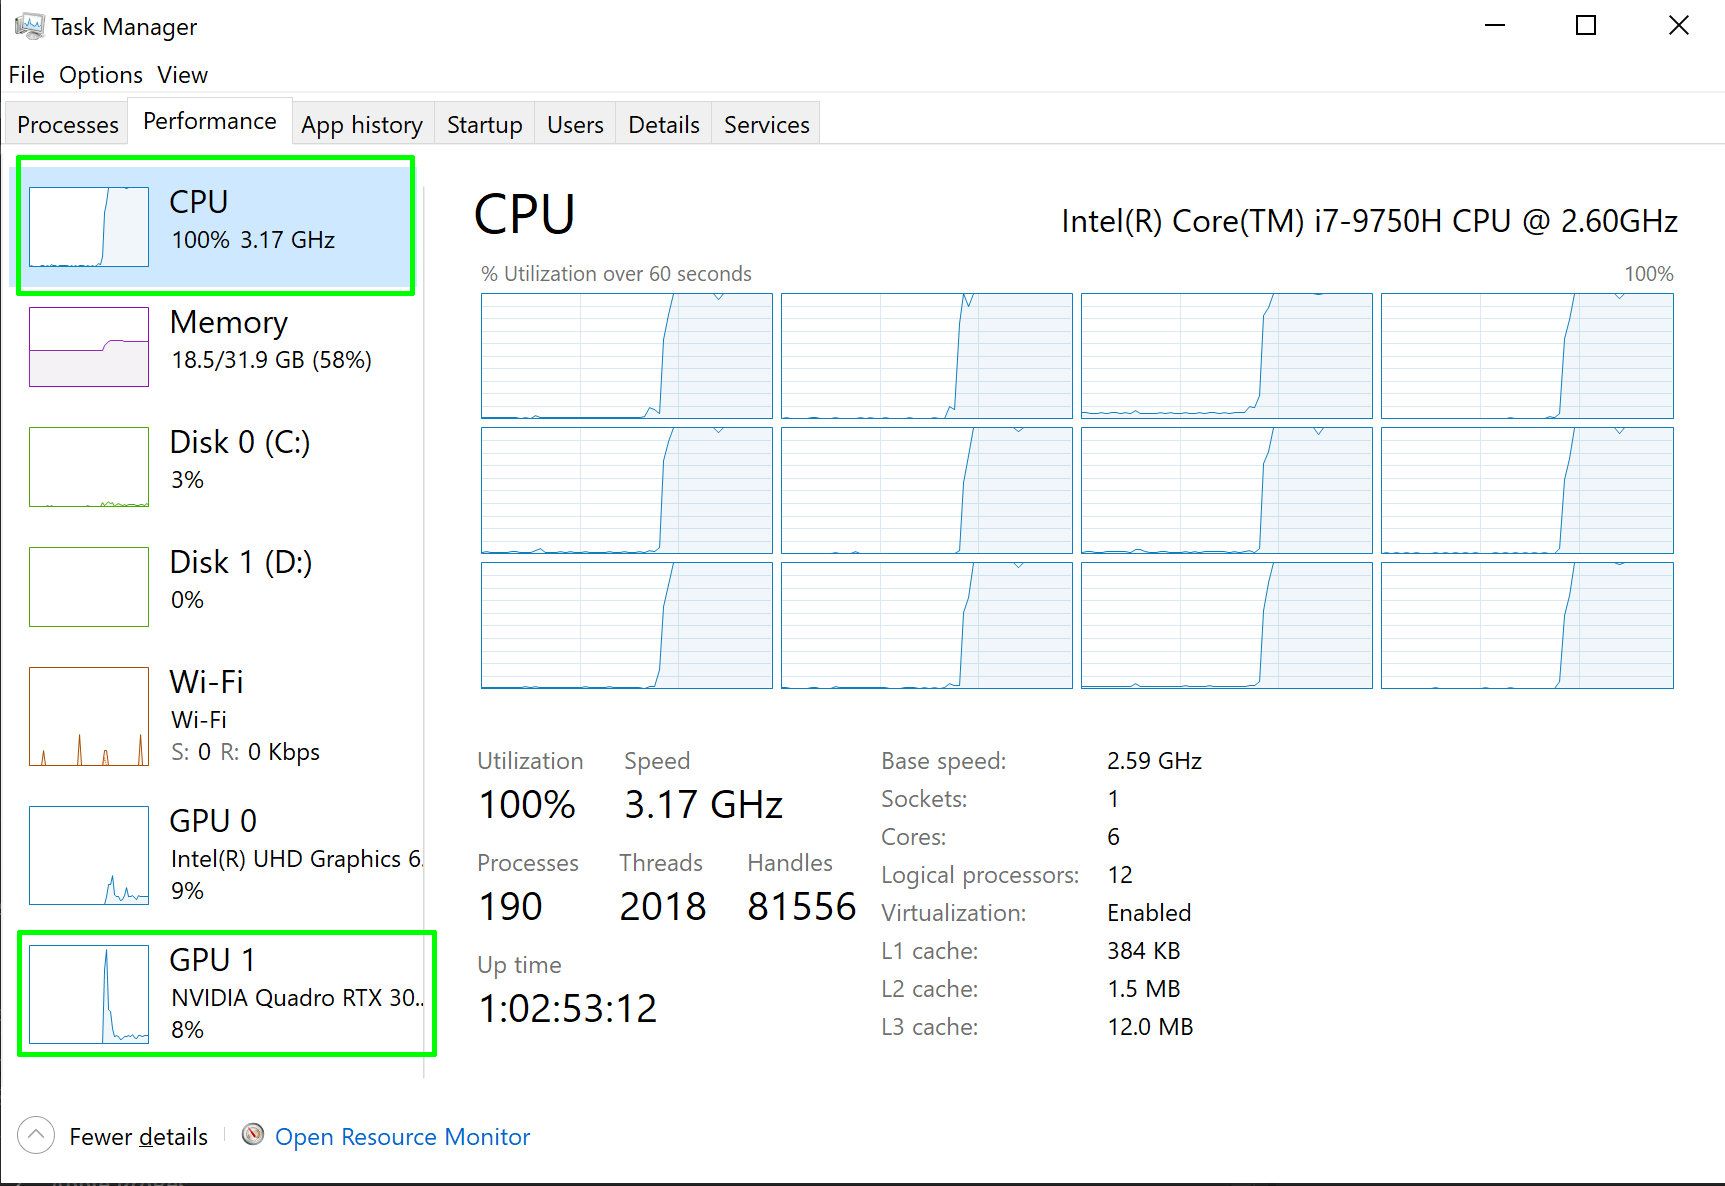Click the Fewer details label
Screen dimensions: 1725x1186
[x=138, y=1137]
